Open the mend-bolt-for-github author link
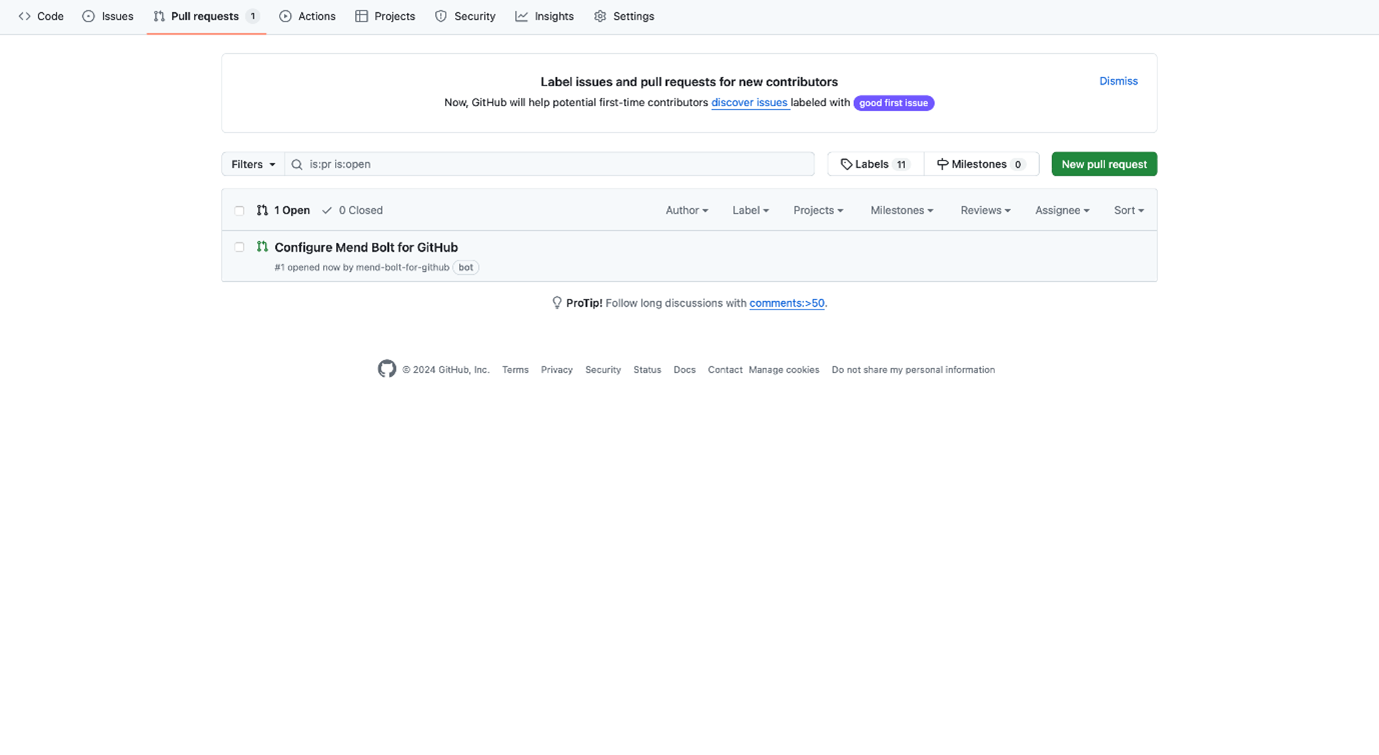Viewport: 1379px width, 755px height. 403,267
